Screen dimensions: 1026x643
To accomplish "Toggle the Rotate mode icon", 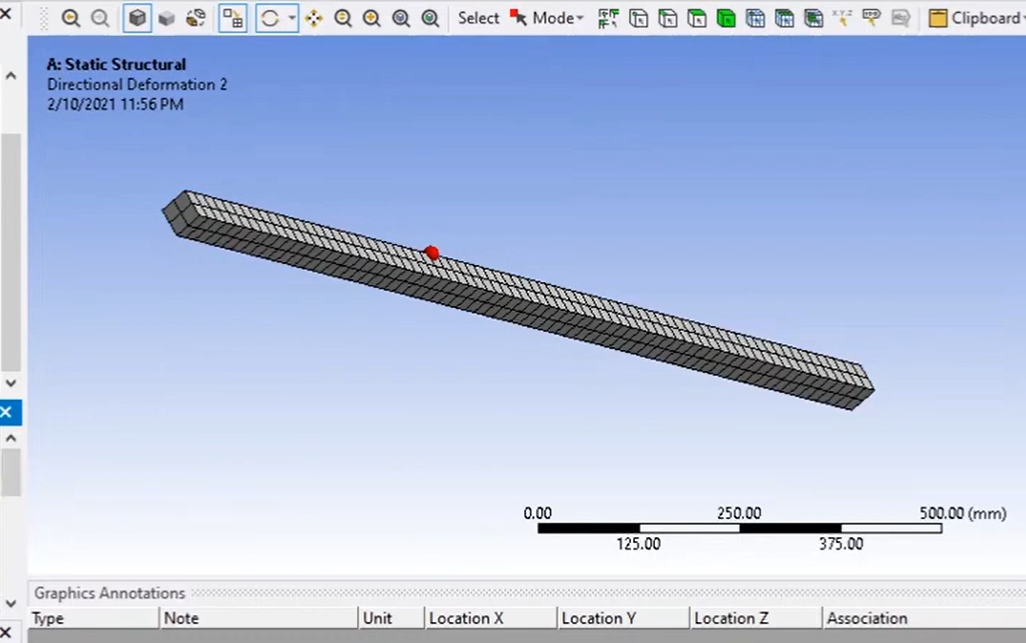I will pos(270,17).
